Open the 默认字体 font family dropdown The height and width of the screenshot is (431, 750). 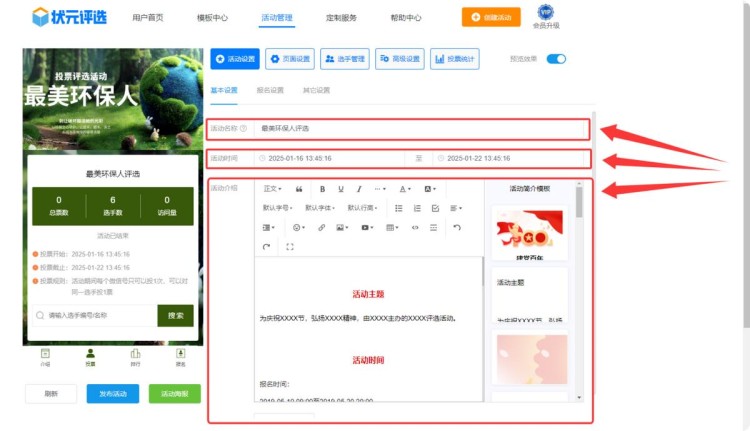[320, 208]
